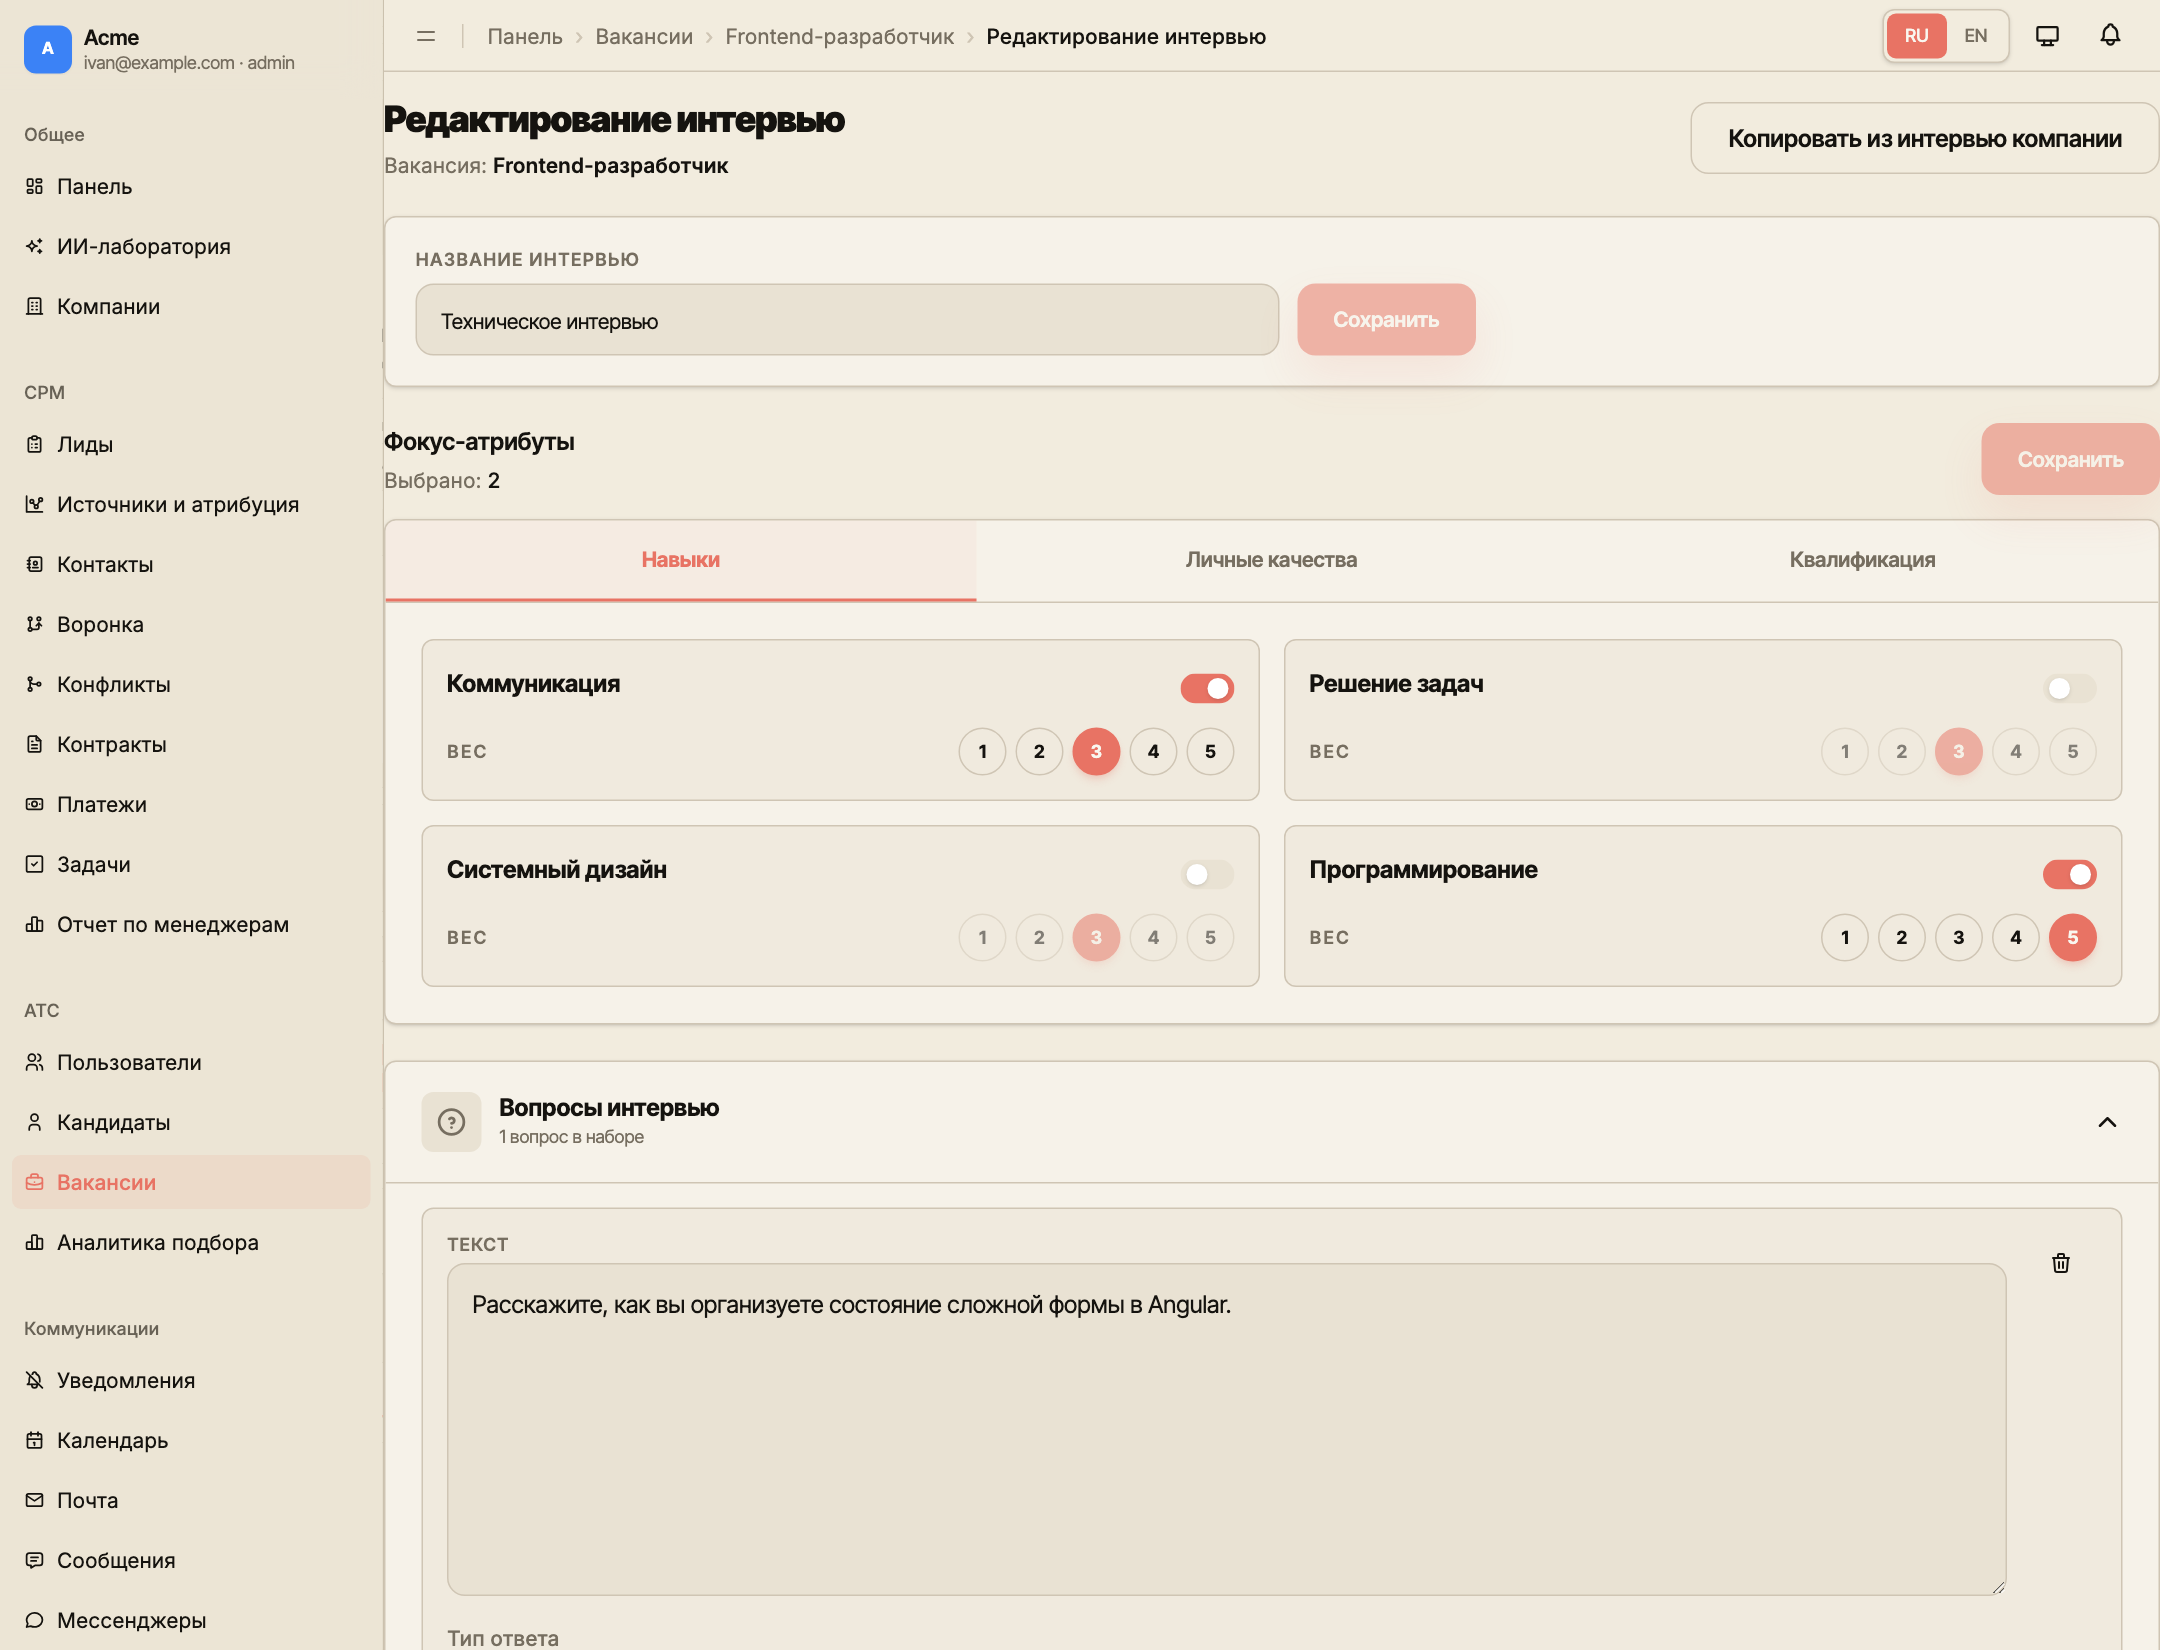Click the Воронка funnel icon

[x=35, y=624]
